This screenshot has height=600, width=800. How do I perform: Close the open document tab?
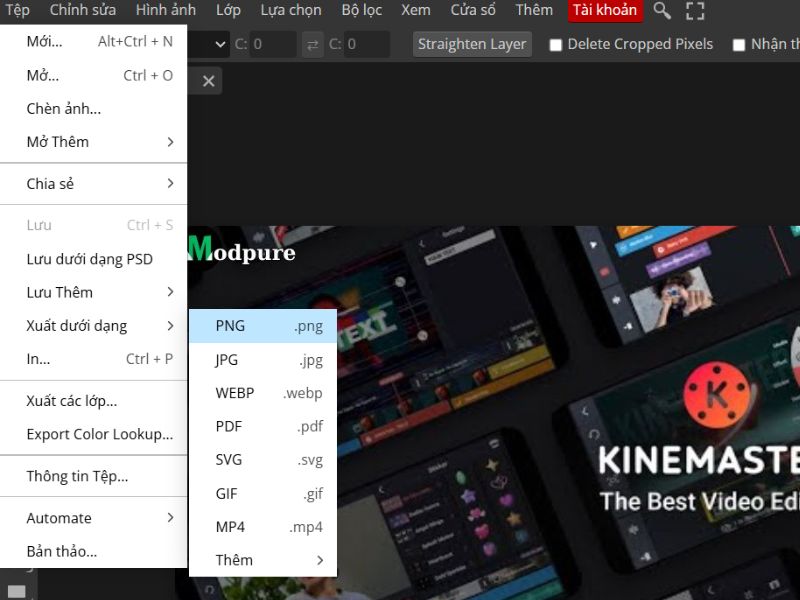click(x=208, y=81)
